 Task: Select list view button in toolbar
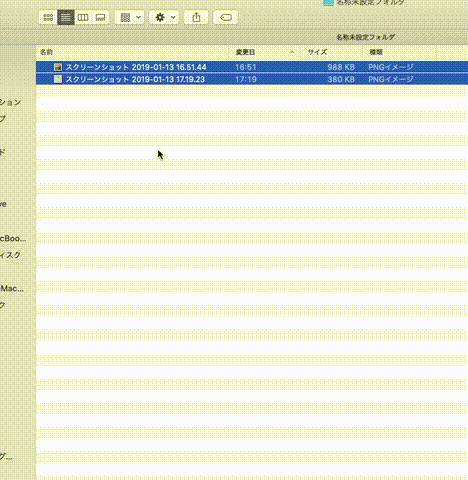[65, 17]
